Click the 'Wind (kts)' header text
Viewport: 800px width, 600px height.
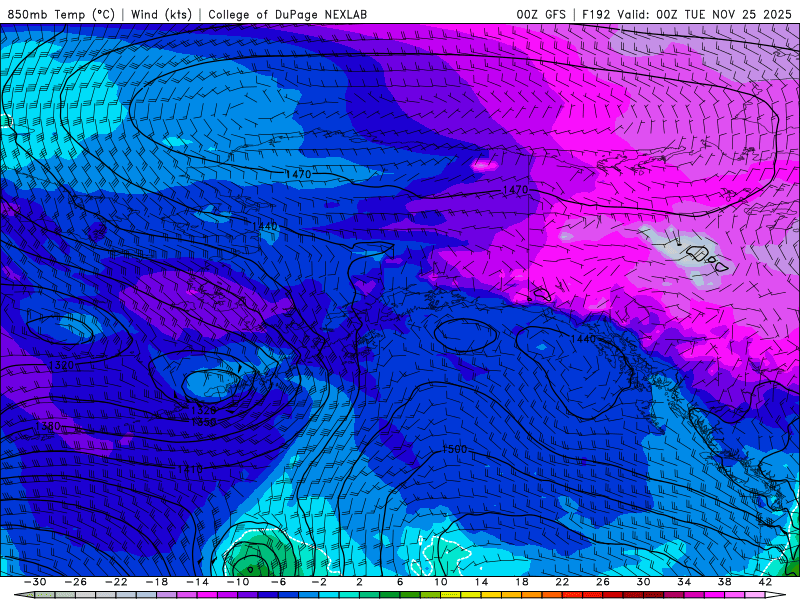(161, 14)
